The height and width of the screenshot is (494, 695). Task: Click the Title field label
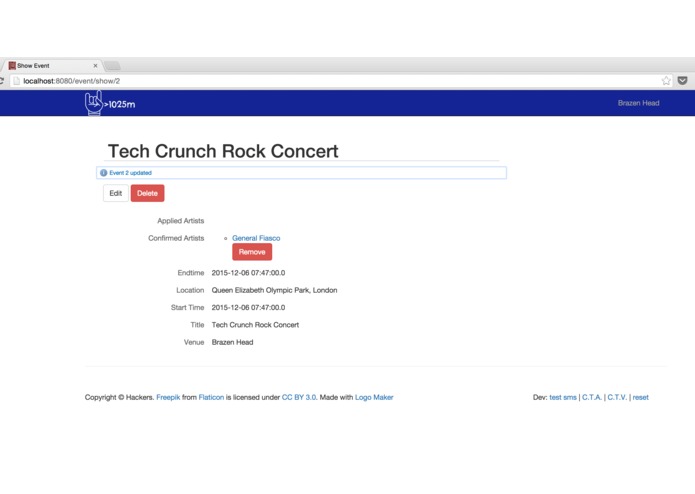point(197,324)
